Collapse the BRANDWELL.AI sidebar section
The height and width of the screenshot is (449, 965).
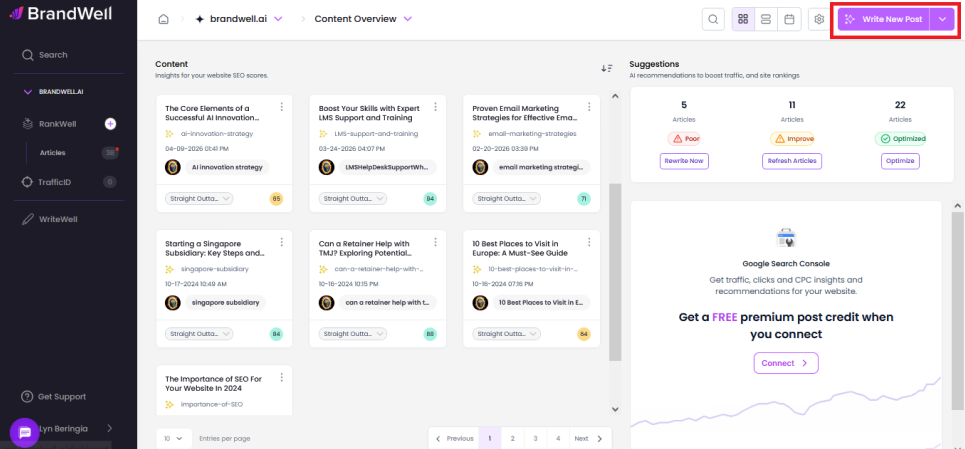pos(27,92)
